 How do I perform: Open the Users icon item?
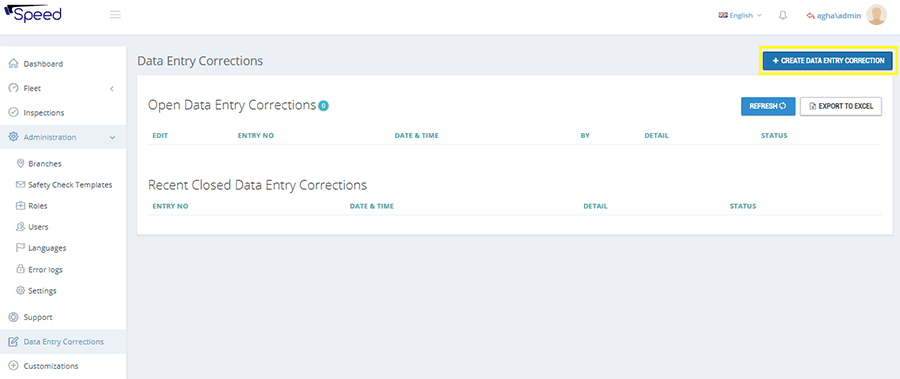[20, 227]
